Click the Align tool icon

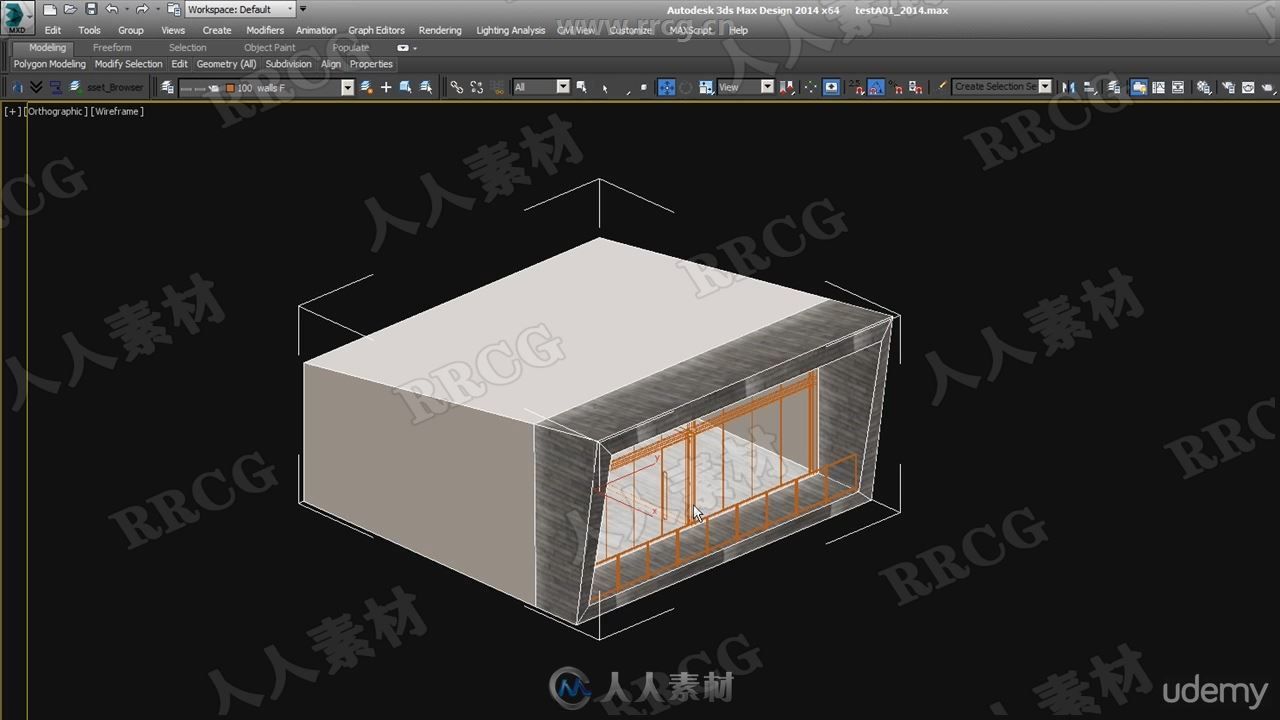coord(1087,87)
